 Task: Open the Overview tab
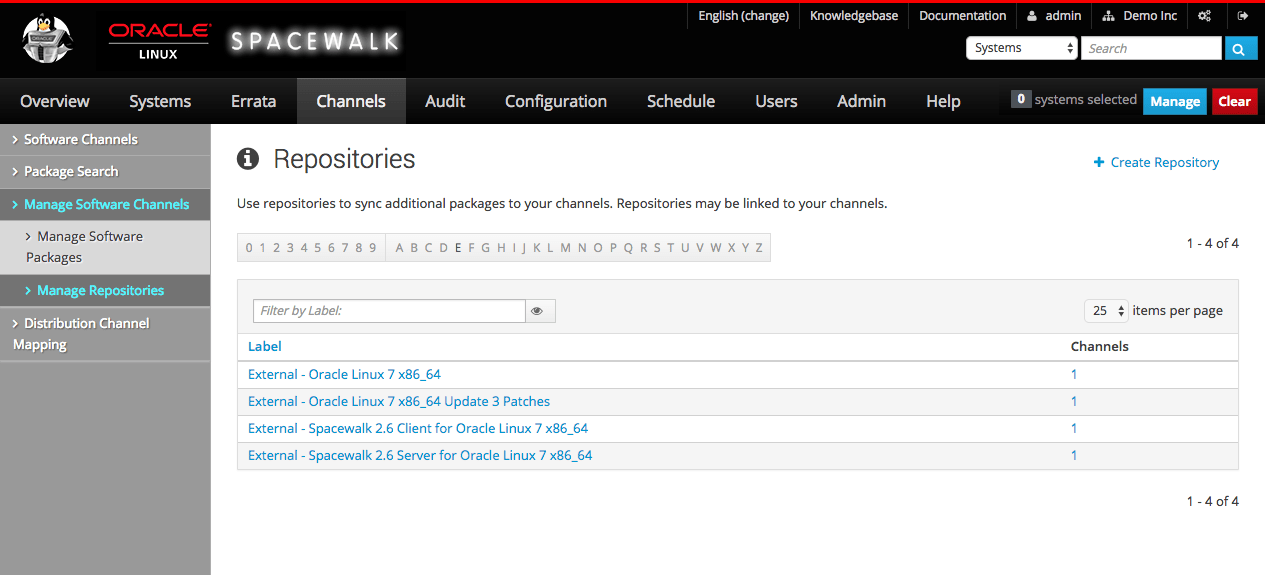(x=55, y=101)
